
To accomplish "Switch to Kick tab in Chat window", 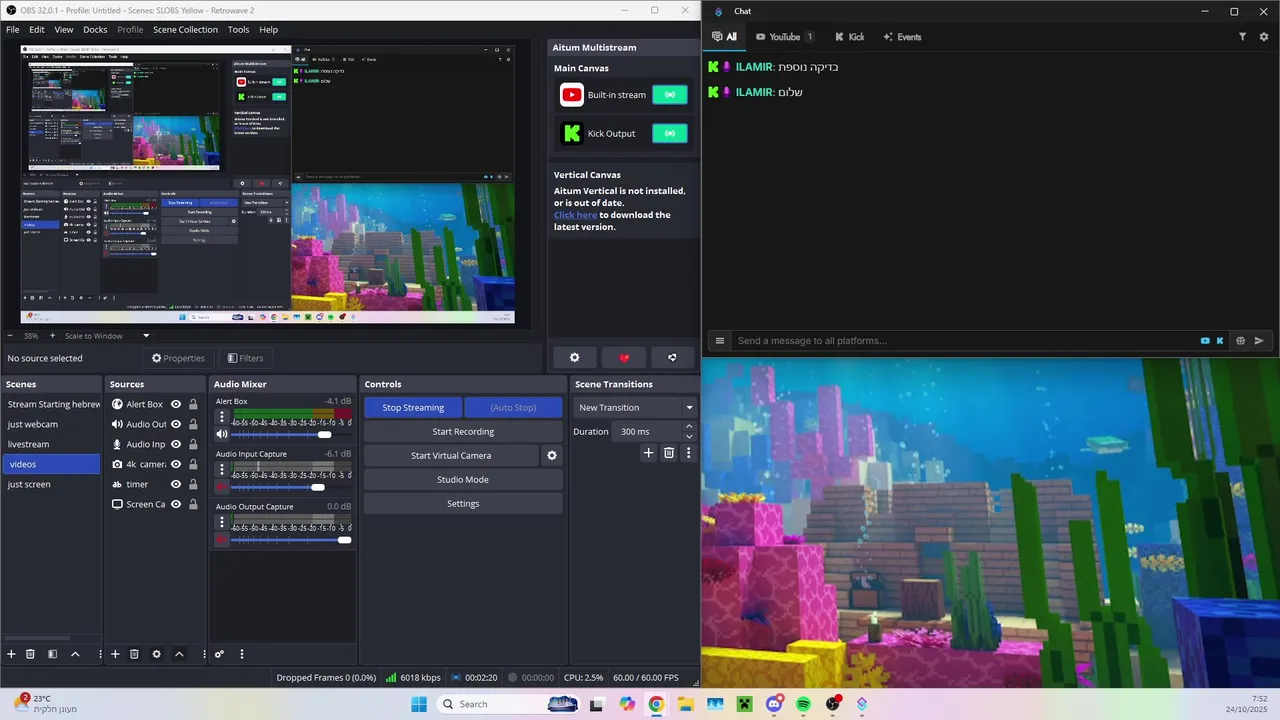I will click(x=850, y=37).
